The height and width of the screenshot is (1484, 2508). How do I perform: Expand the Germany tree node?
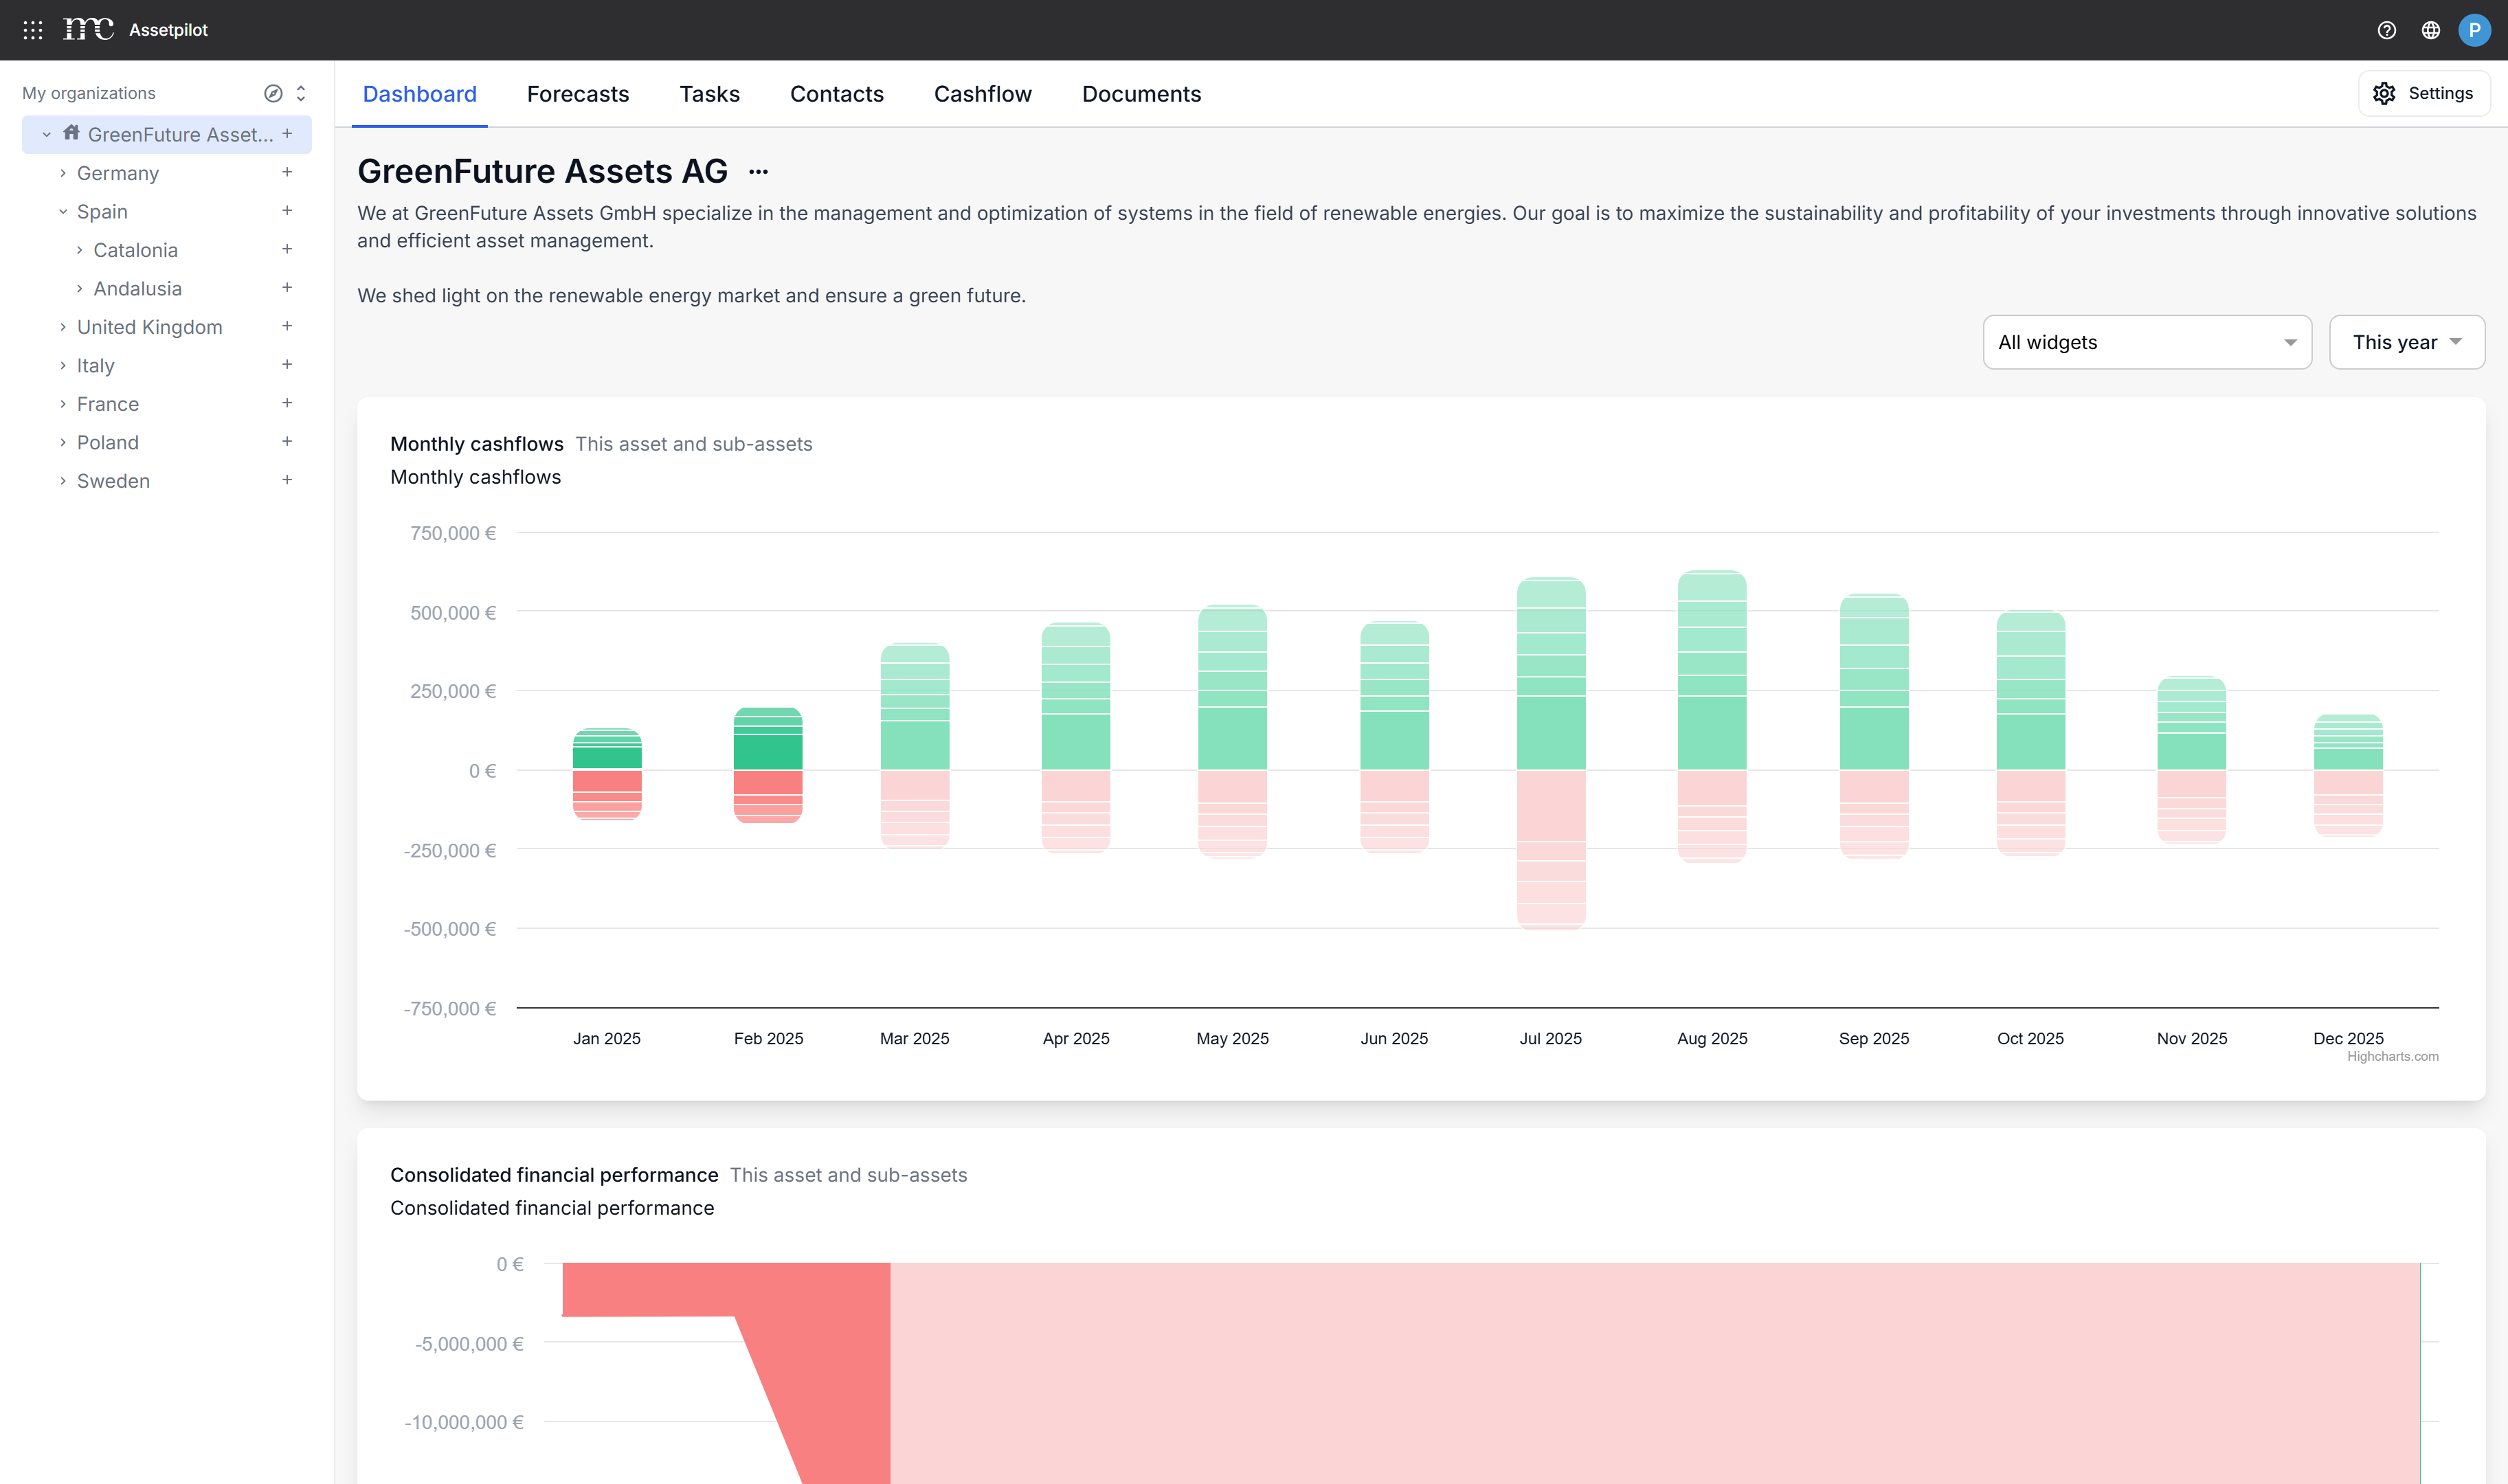[x=63, y=173]
